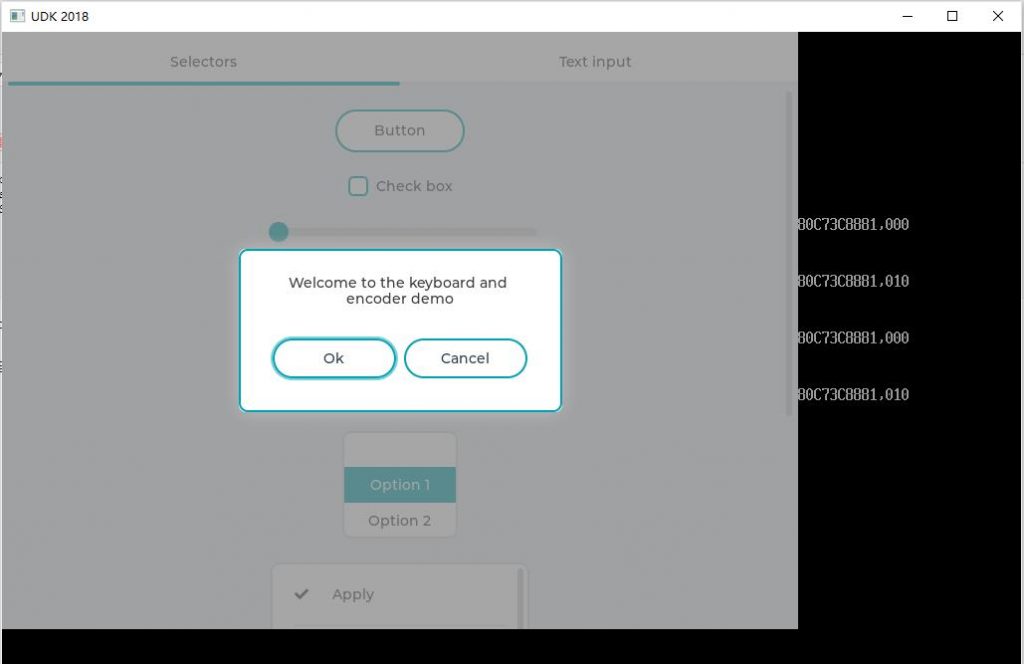Click the checkmark icon beside Apply

pos(301,594)
